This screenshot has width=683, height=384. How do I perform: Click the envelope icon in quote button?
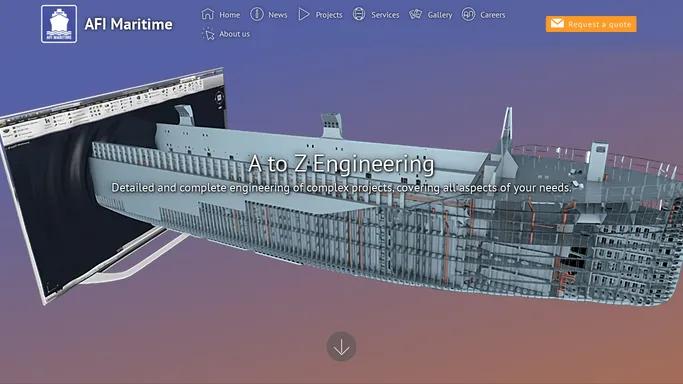(x=557, y=24)
